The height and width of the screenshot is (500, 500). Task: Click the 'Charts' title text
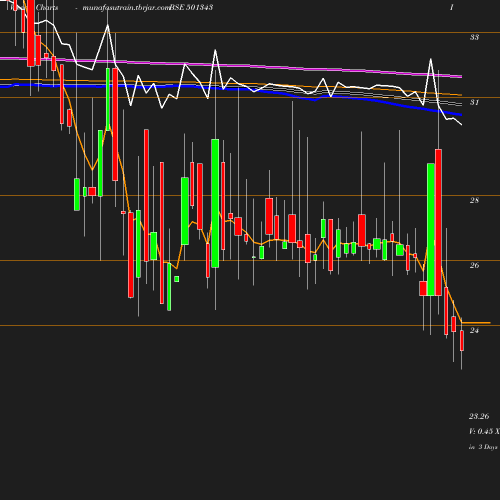coord(47,7)
